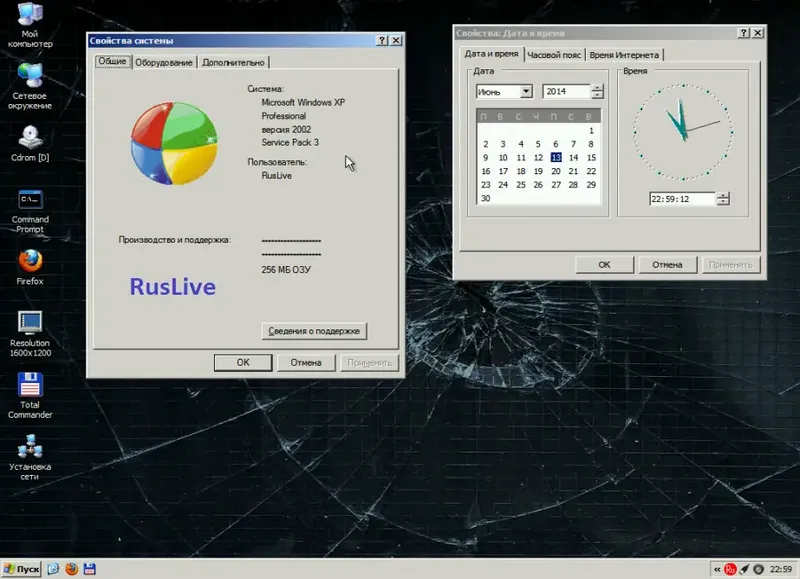Select day 30 in the calendar
The image size is (800, 579).
(486, 198)
